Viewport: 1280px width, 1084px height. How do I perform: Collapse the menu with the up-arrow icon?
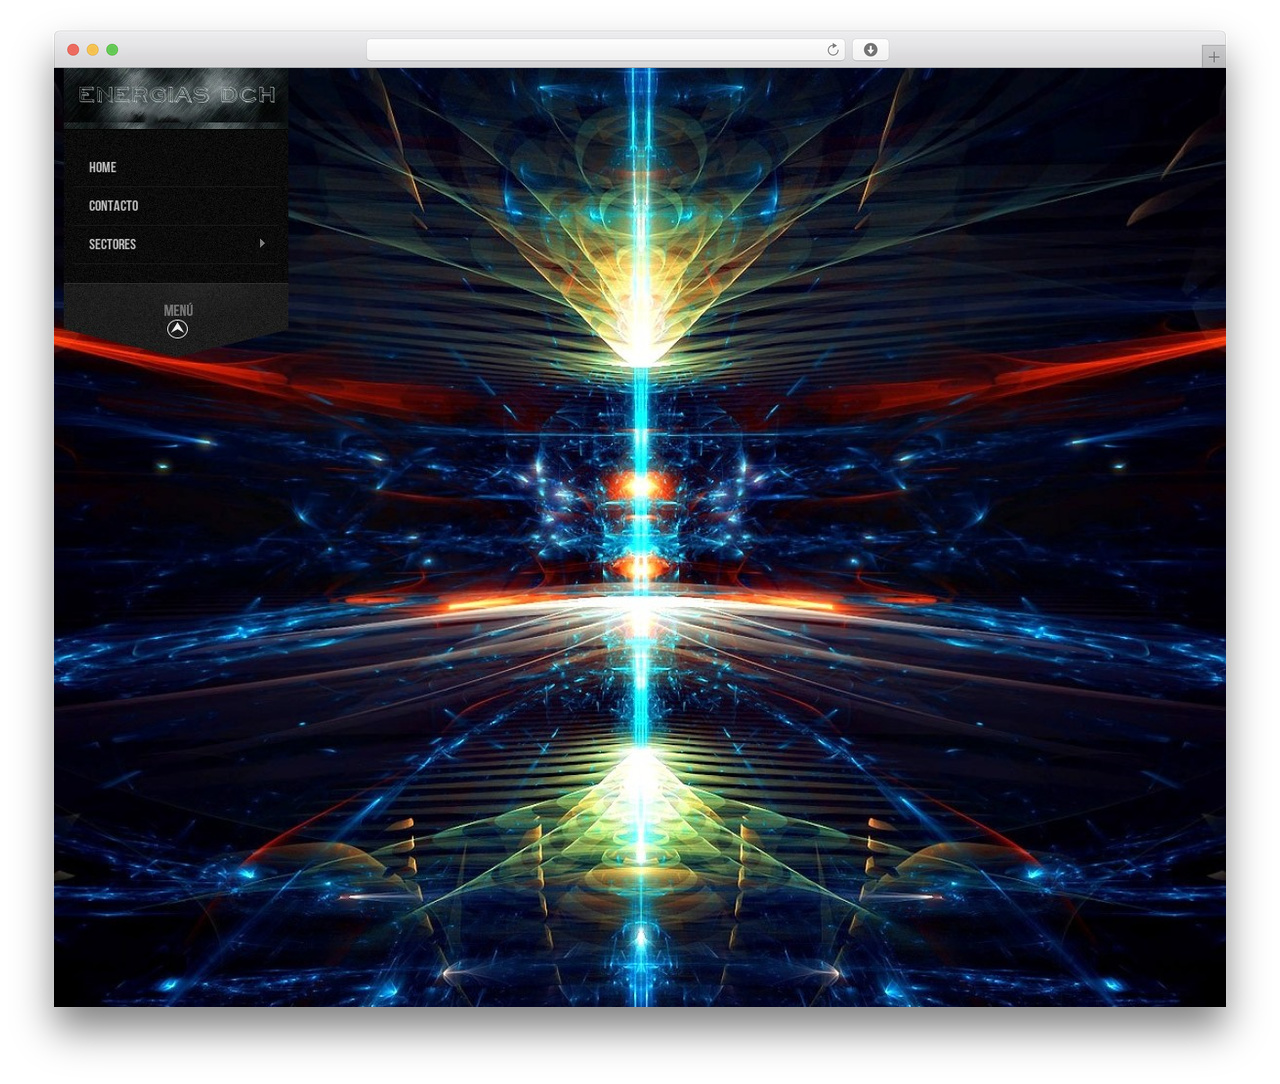coord(177,329)
